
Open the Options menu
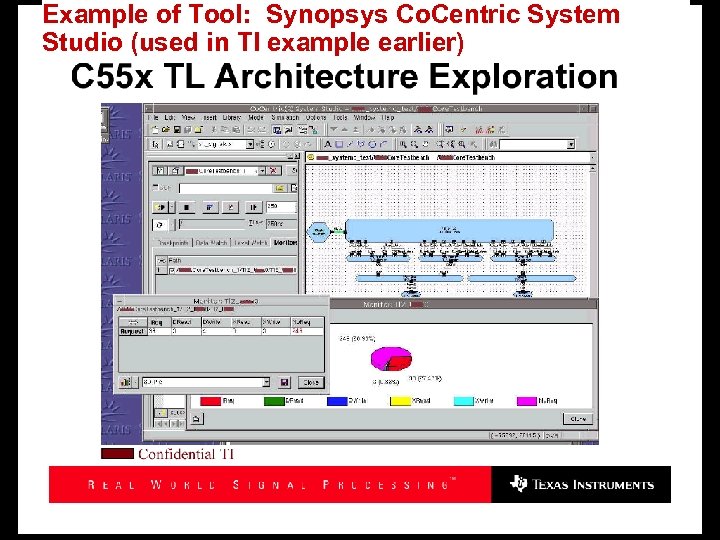point(316,118)
